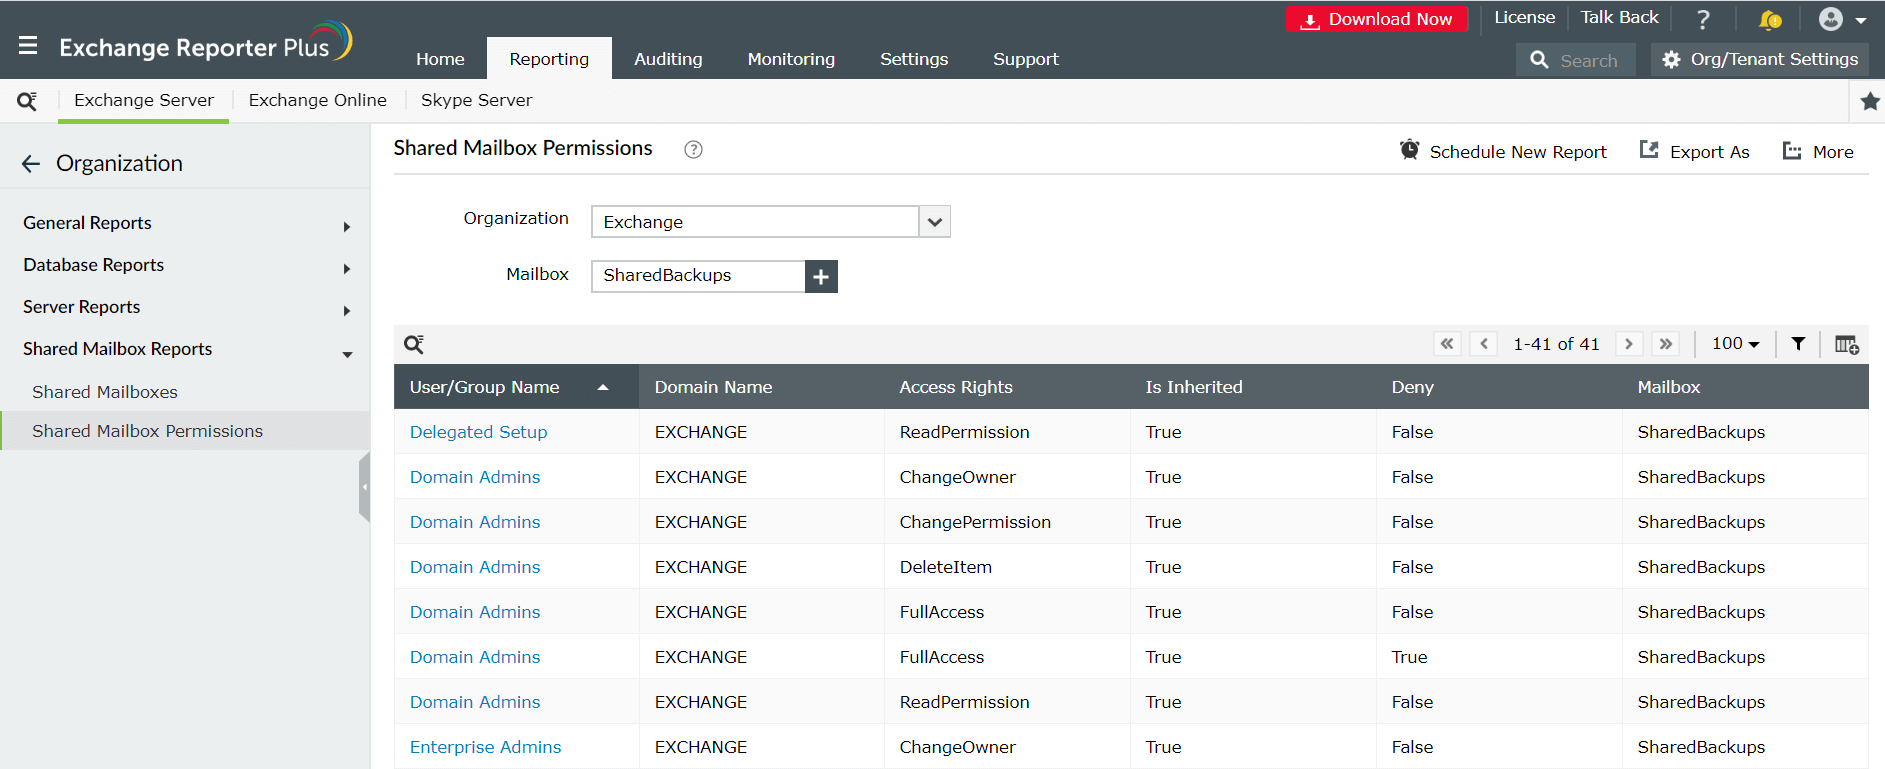The image size is (1885, 769).
Task: Click the Download Now button
Action: 1376,19
